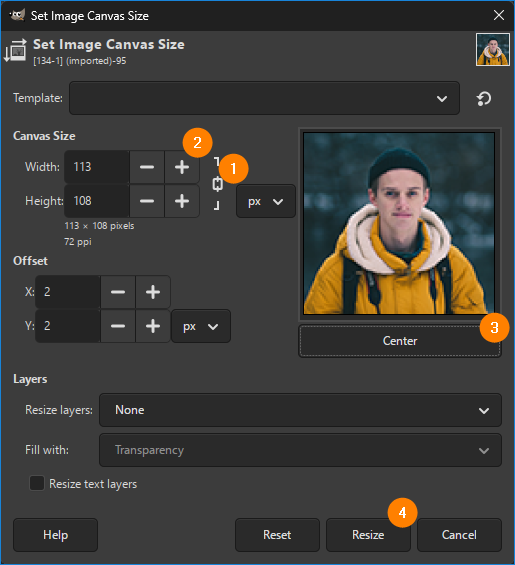Click the chain link aspect ratio lock

(217, 184)
